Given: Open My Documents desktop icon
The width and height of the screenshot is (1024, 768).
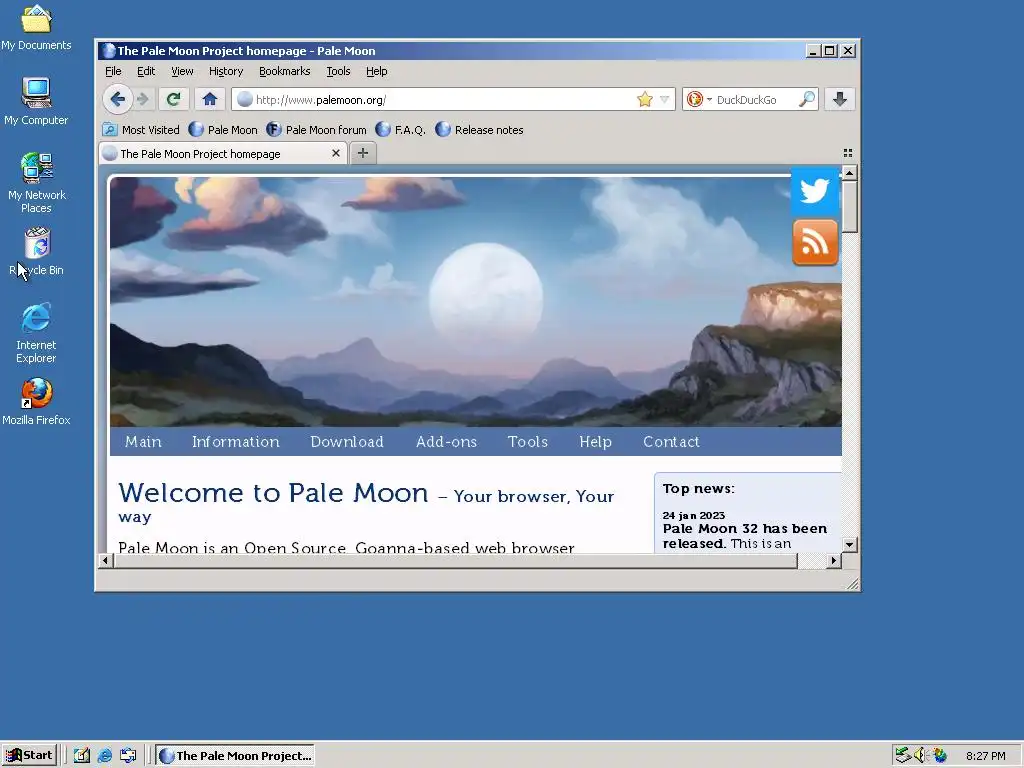Looking at the screenshot, I should (36, 28).
